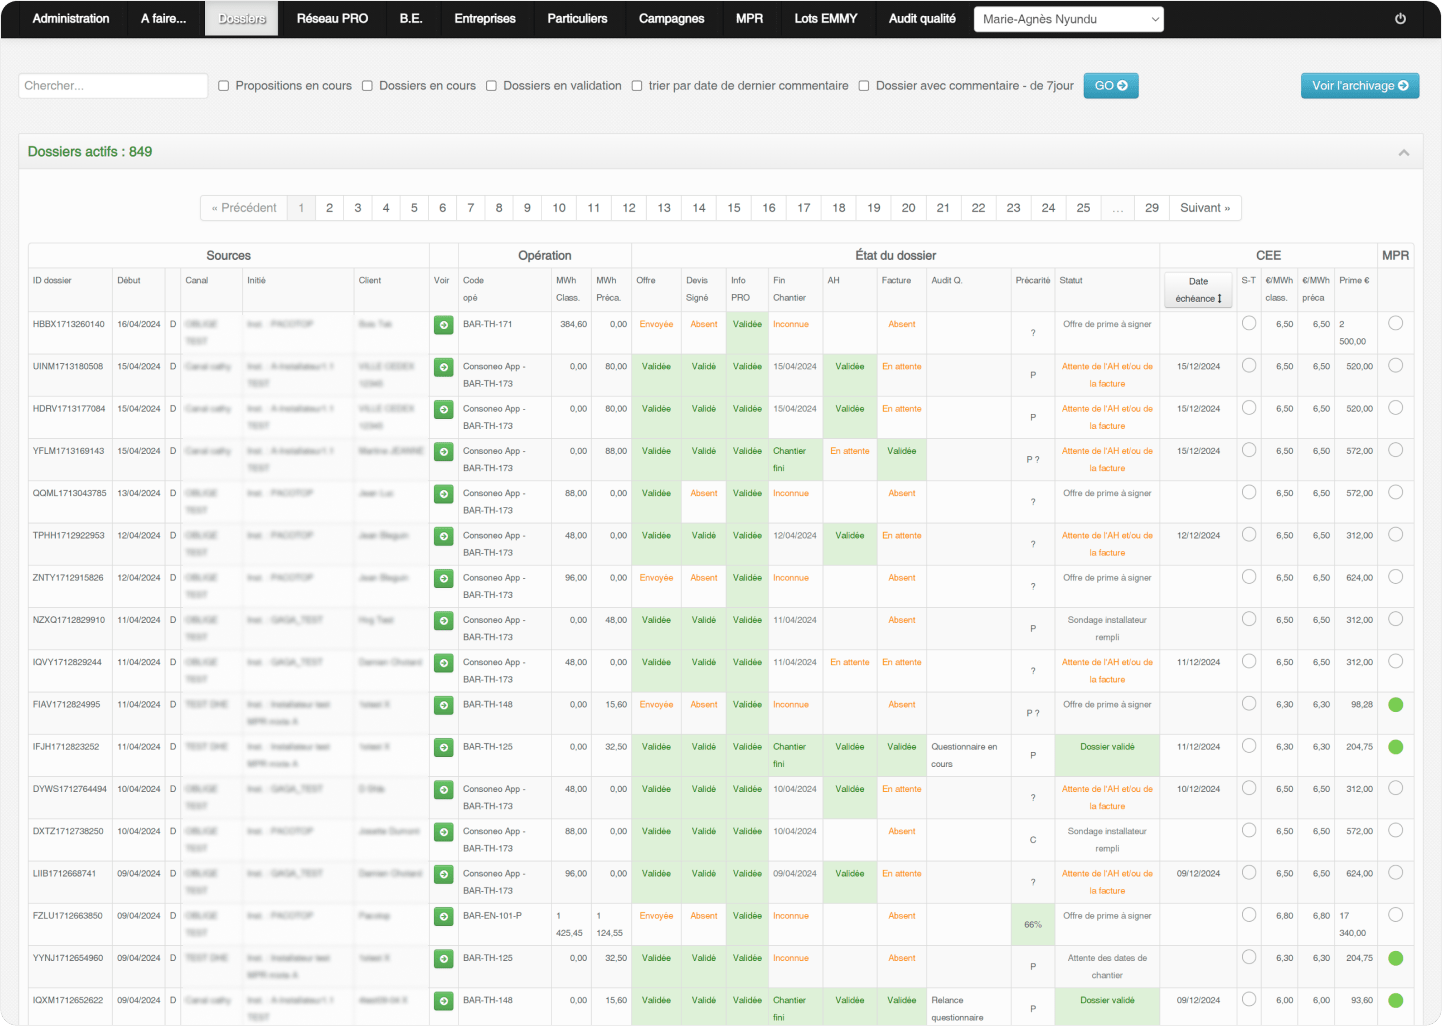1442x1026 pixels.
Task: Click the power logout icon
Action: (x=1400, y=19)
